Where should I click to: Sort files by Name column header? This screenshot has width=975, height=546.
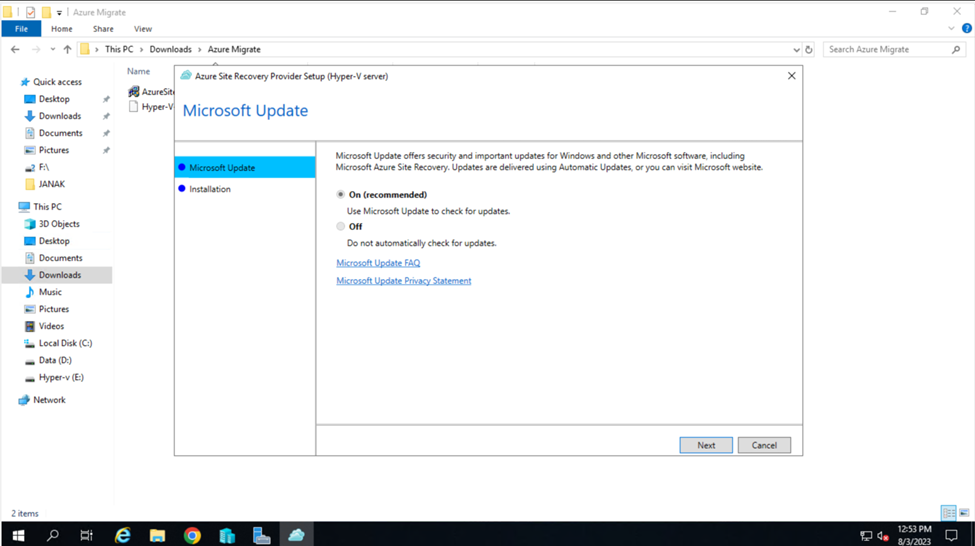pyautogui.click(x=139, y=72)
